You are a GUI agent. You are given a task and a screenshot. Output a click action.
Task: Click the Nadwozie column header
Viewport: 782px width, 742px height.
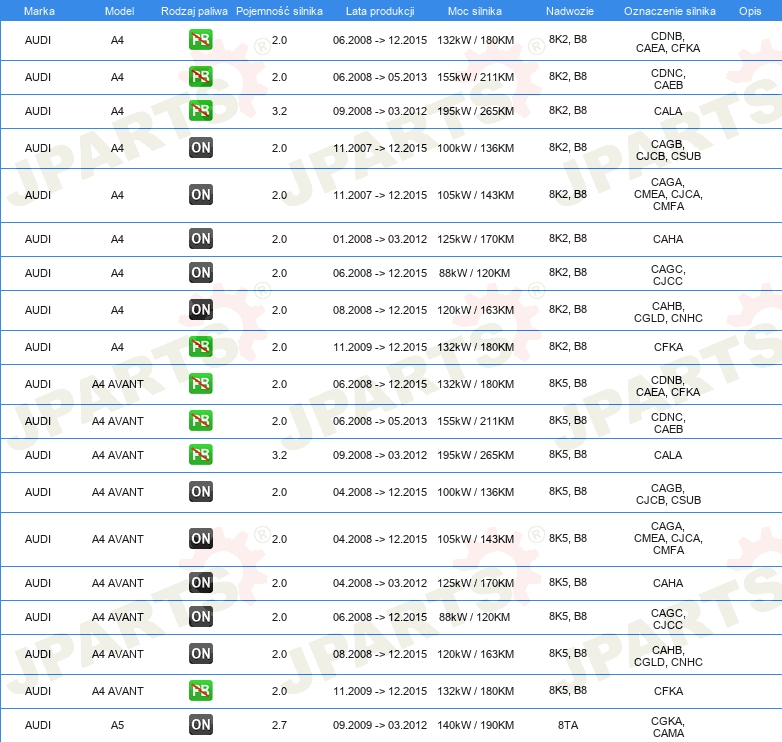[x=567, y=10]
